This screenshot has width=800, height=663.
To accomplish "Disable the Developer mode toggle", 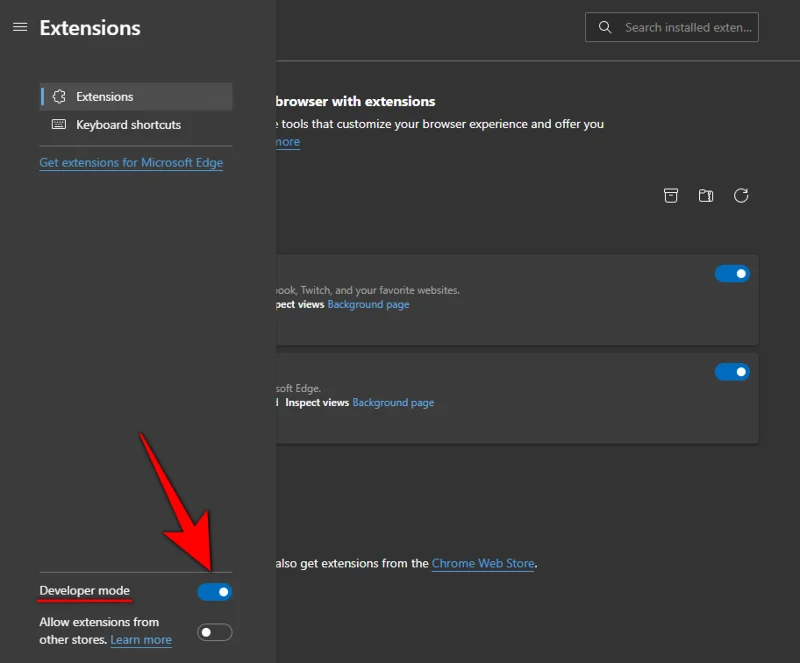I will click(x=215, y=592).
